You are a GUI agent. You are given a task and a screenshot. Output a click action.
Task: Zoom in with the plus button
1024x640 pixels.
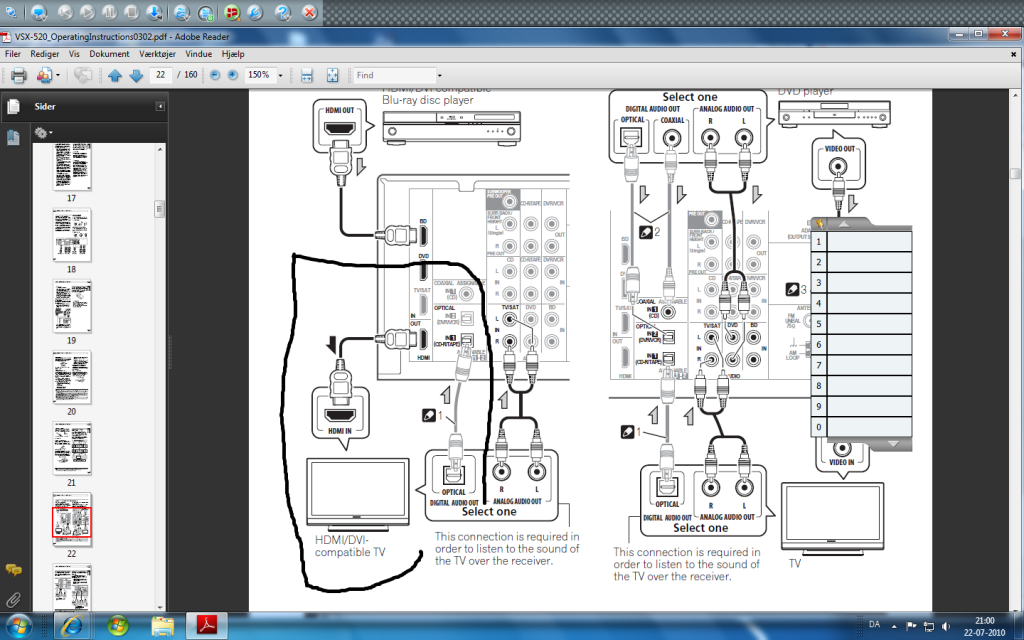pyautogui.click(x=232, y=75)
